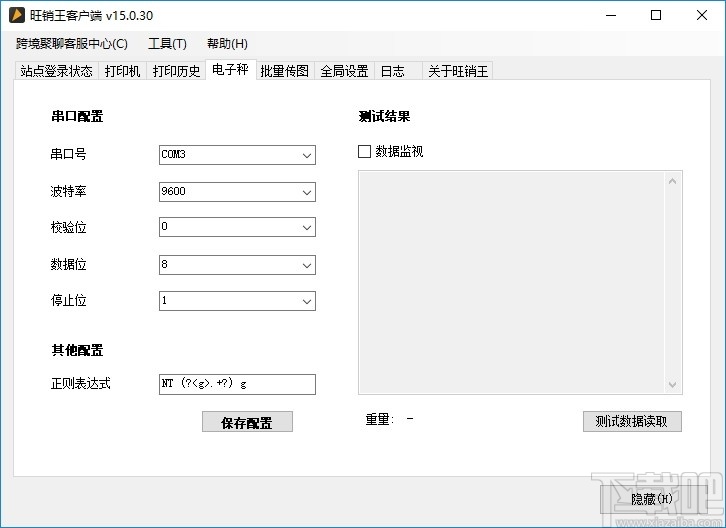Screen dimensions: 726x528
Task: Maximize the 旺销王客户端 window
Action: 656,15
